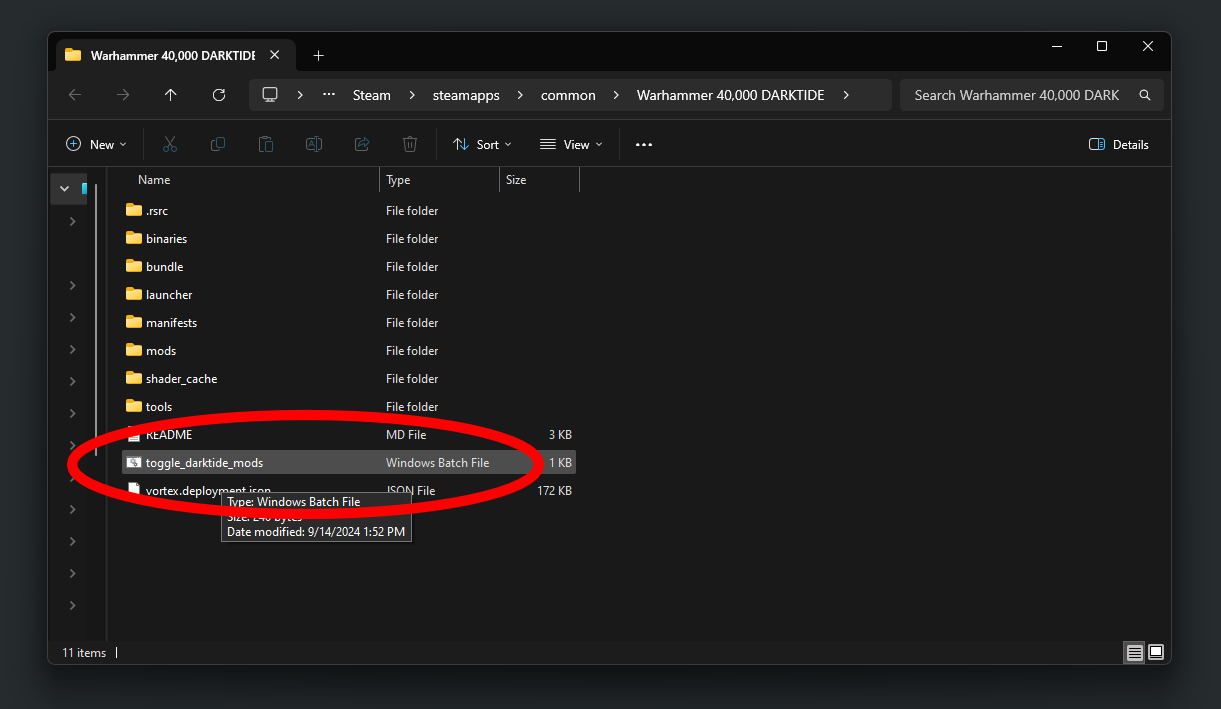This screenshot has width=1221, height=709.
Task: Close the Warhammer 40,000 DARKTIDE tab
Action: click(x=276, y=55)
